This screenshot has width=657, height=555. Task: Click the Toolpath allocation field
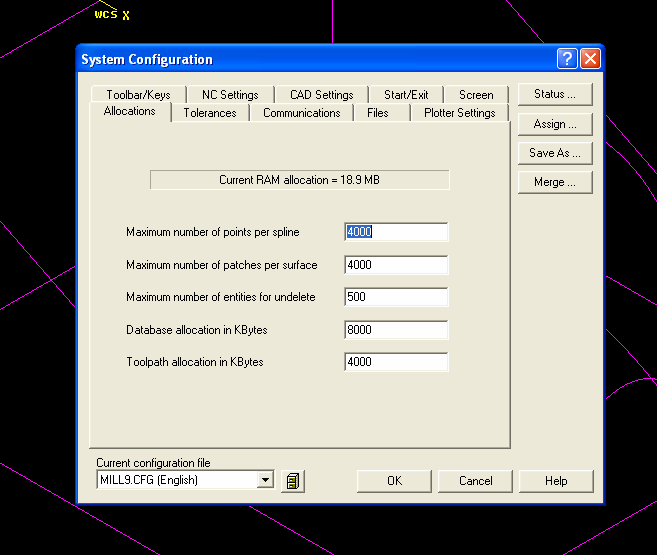[x=396, y=362]
